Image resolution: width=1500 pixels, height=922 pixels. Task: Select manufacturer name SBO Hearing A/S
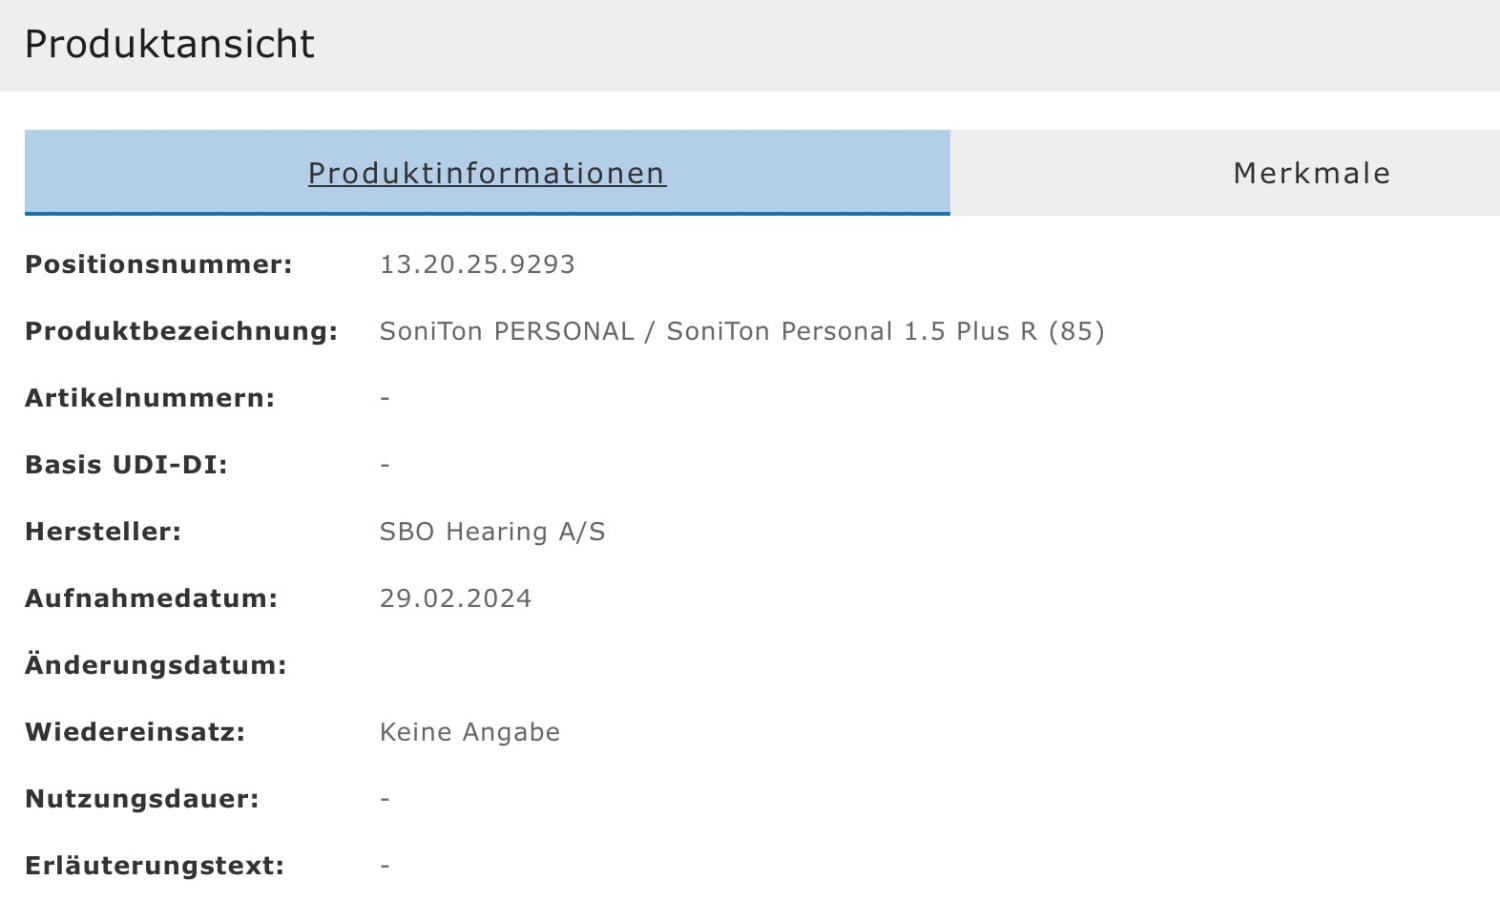pyautogui.click(x=492, y=532)
